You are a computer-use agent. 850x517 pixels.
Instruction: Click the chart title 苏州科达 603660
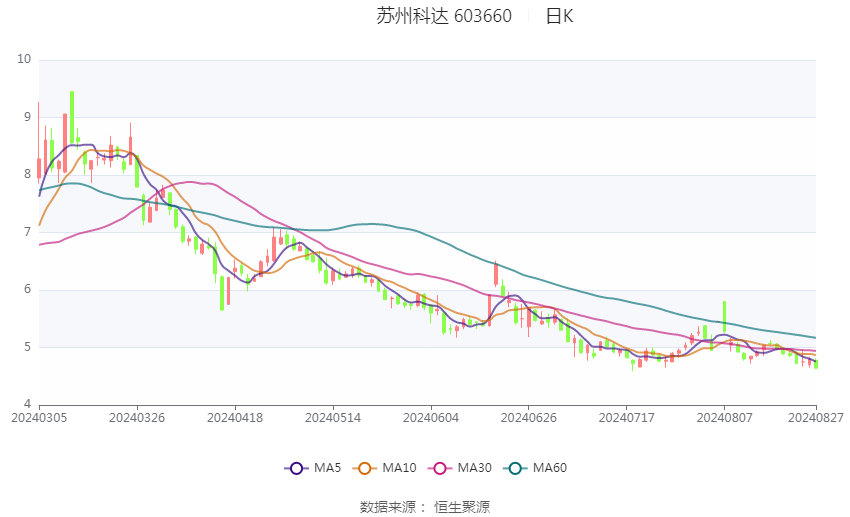click(x=444, y=16)
